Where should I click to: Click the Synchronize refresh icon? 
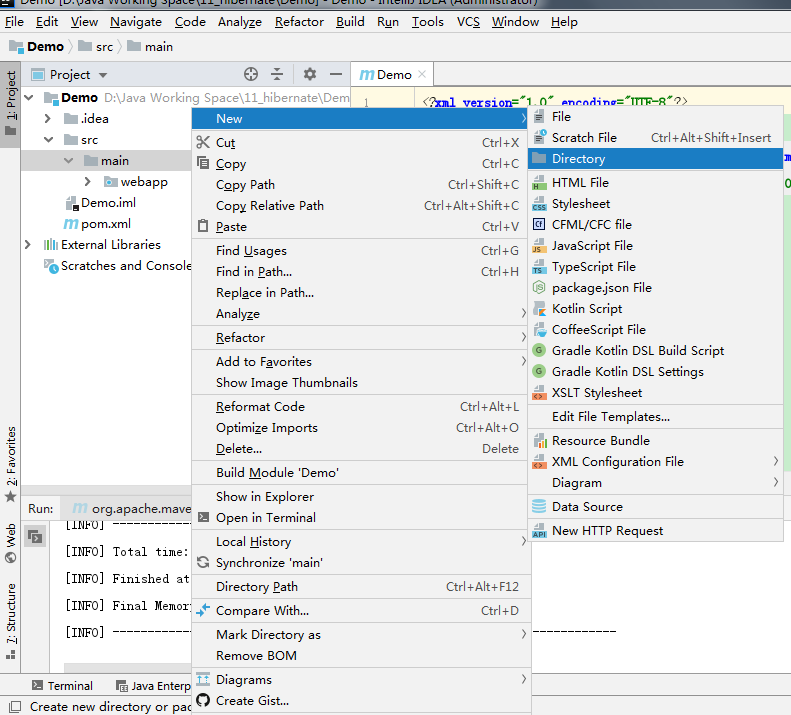click(x=203, y=562)
